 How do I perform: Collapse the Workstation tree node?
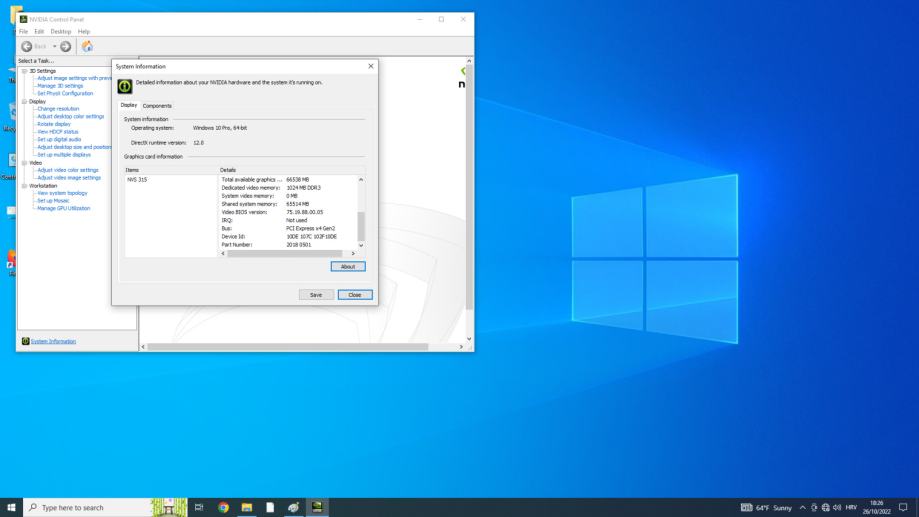coord(25,185)
